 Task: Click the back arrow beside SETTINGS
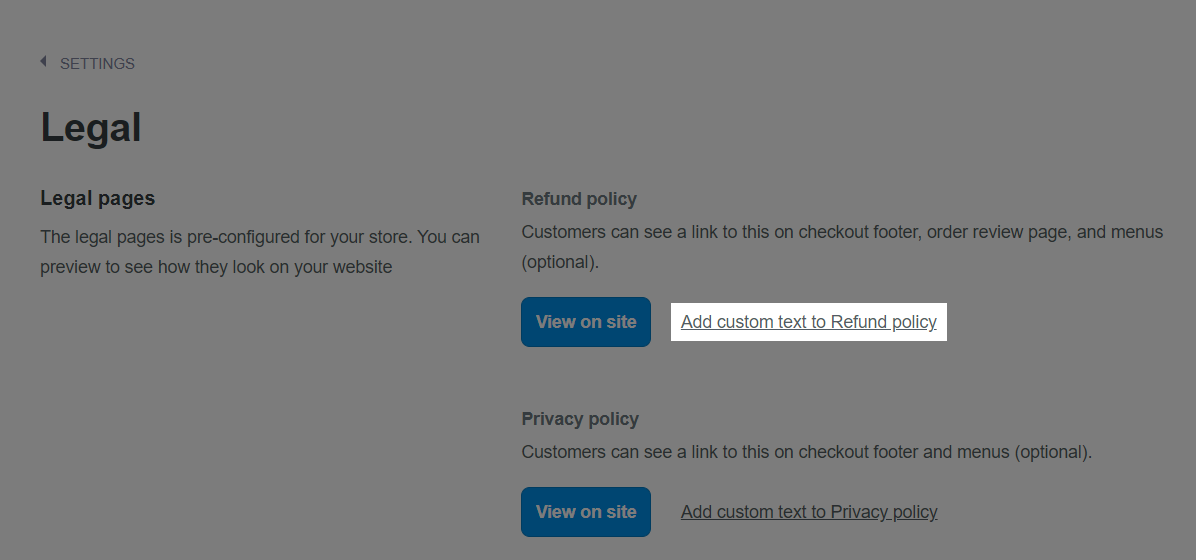[x=43, y=61]
